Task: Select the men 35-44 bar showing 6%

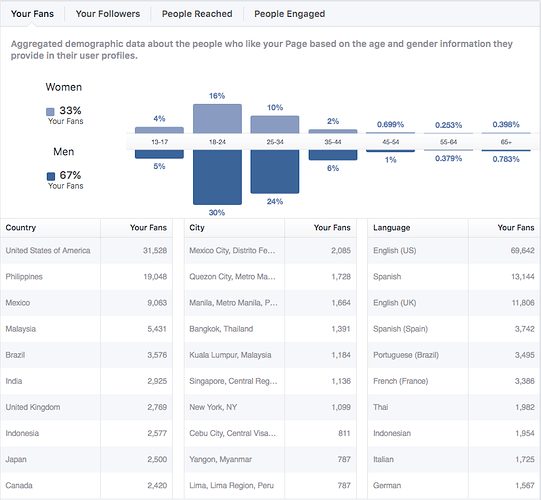Action: tap(333, 155)
